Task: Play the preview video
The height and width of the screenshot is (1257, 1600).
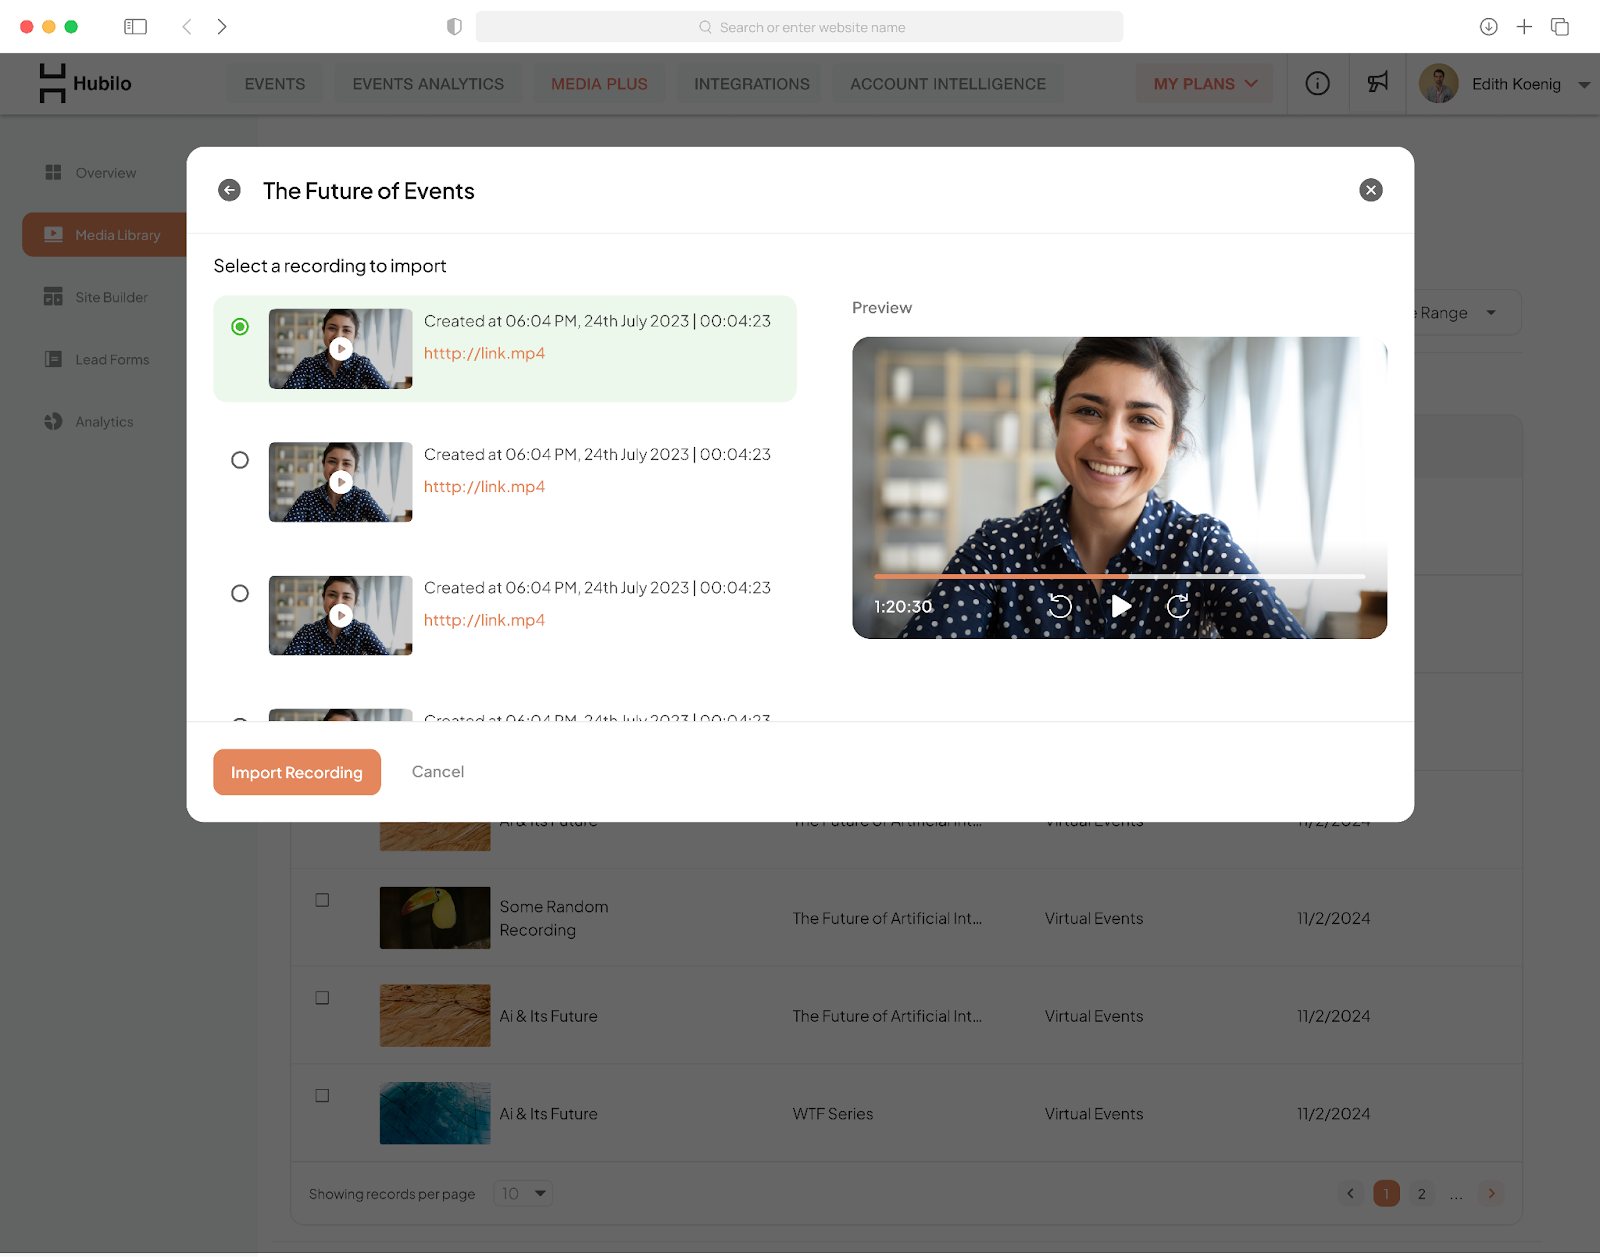Action: click(1121, 606)
